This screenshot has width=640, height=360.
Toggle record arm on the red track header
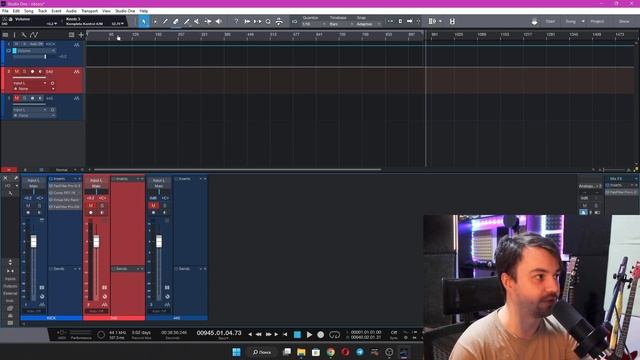coord(32,72)
